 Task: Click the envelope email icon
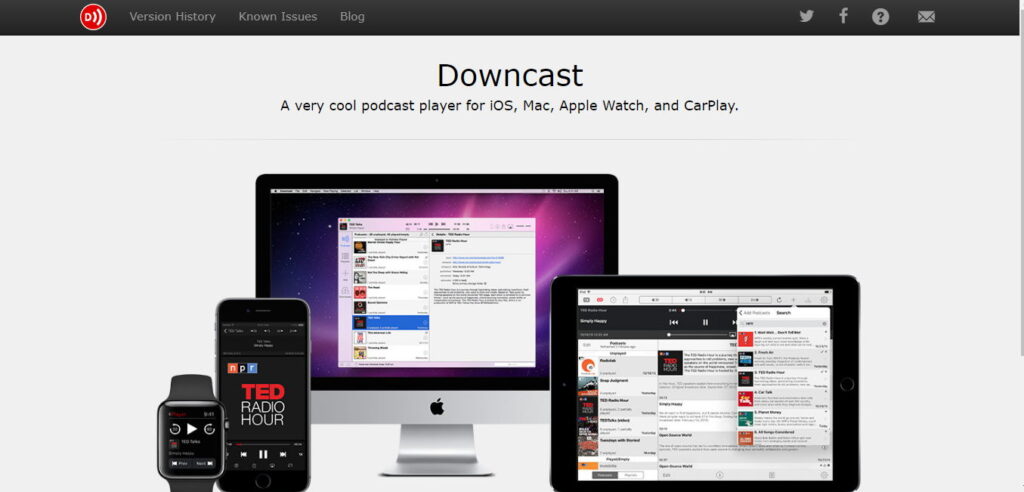[926, 17]
